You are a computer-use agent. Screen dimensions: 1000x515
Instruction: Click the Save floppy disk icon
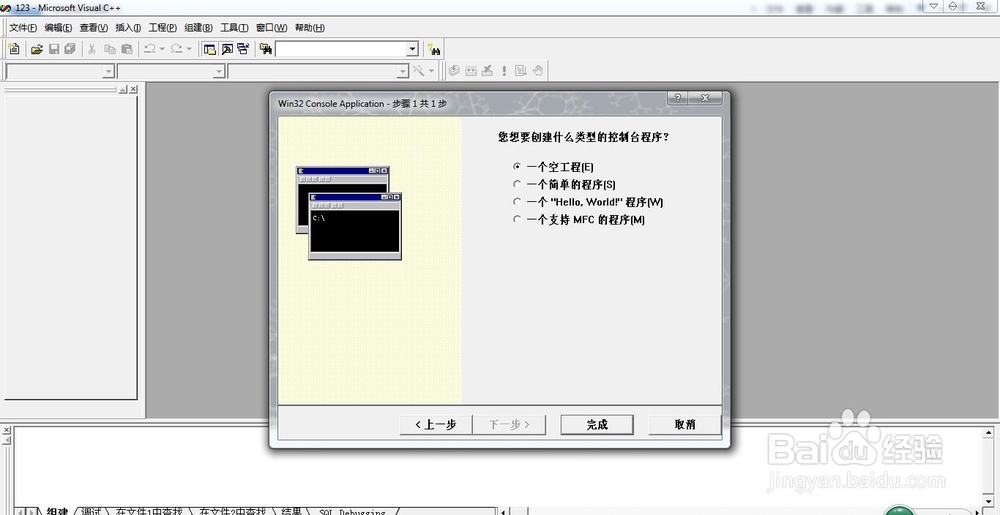pyautogui.click(x=54, y=49)
